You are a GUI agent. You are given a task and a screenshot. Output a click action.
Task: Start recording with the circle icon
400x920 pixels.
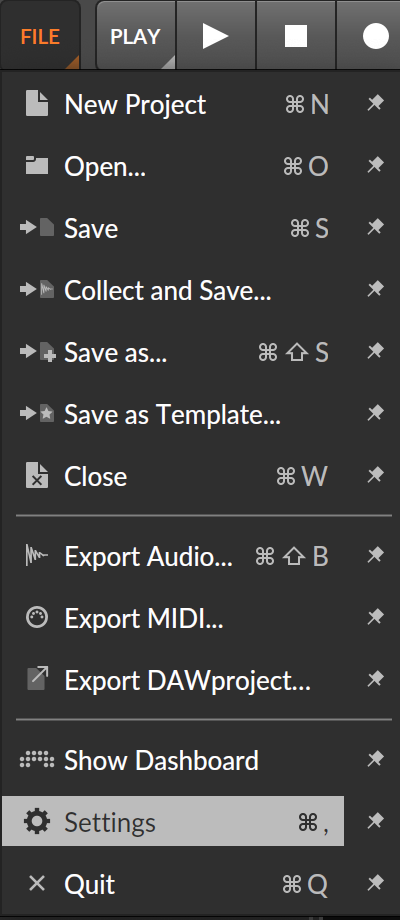[x=375, y=36]
